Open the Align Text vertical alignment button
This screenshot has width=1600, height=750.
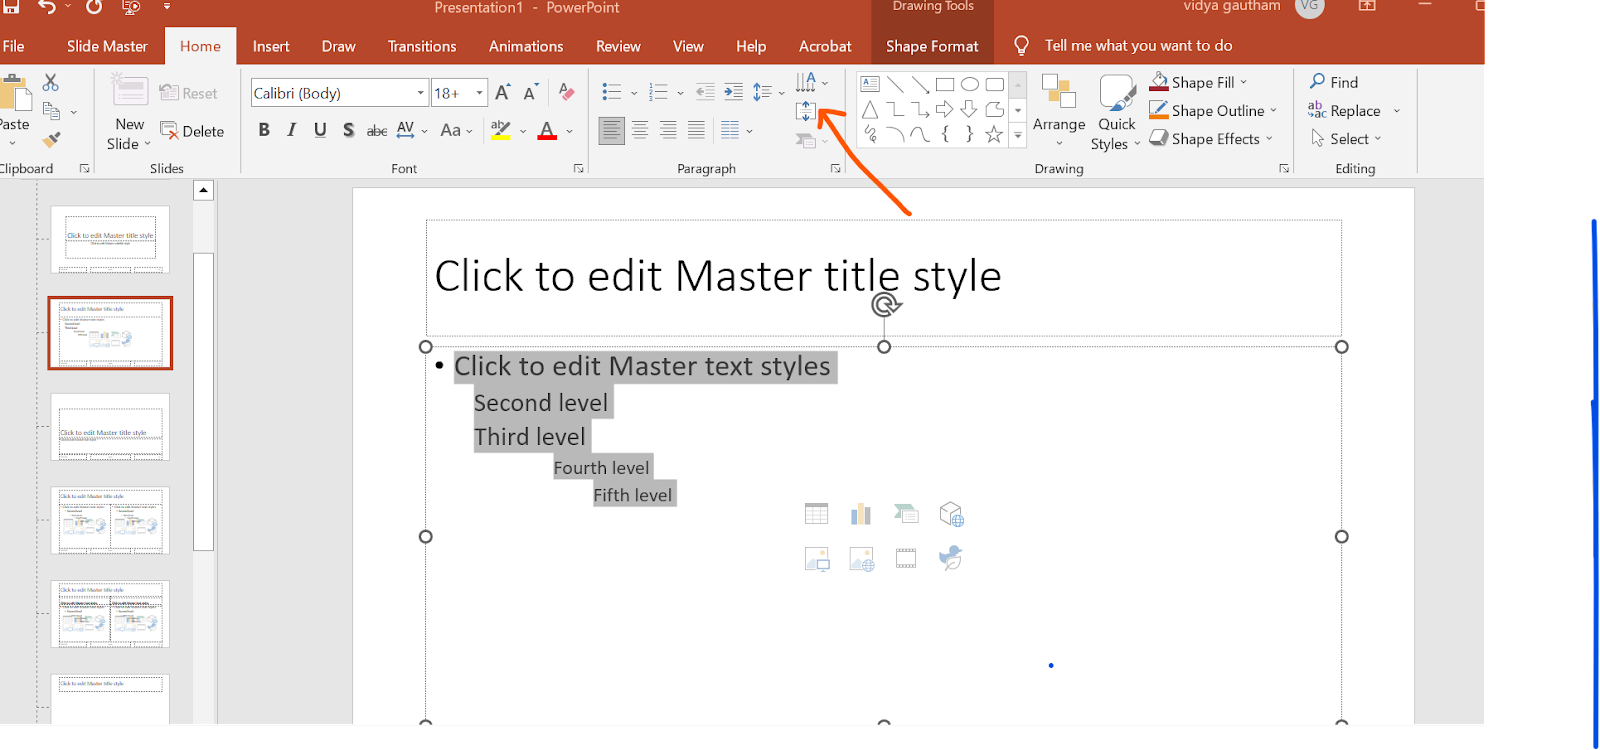click(x=806, y=111)
